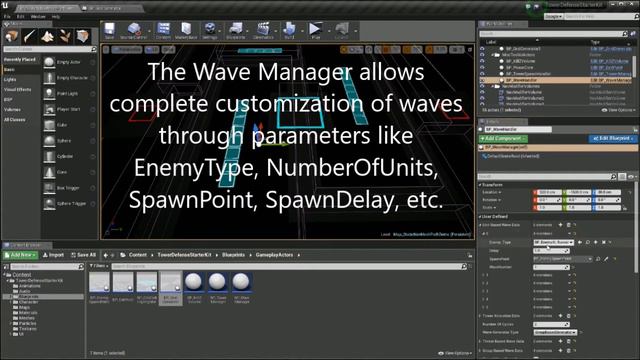Open the Edit menu
Image resolution: width=640 pixels, height=360 pixels.
(x=21, y=17)
